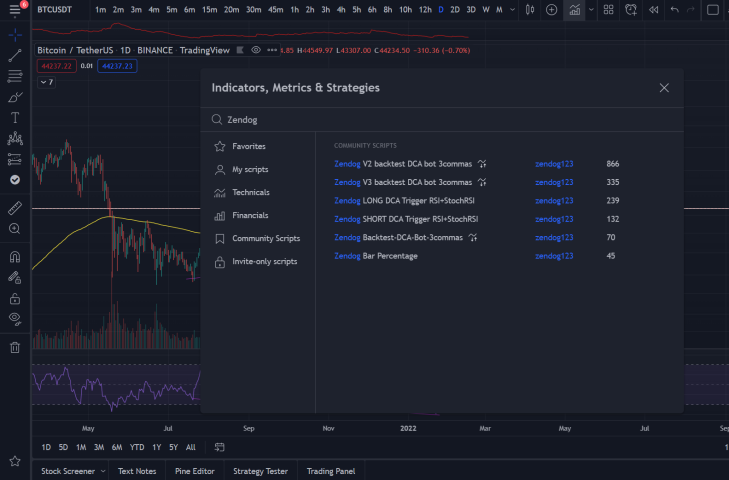Open the Pine Editor tab
The width and height of the screenshot is (729, 480).
pos(194,471)
